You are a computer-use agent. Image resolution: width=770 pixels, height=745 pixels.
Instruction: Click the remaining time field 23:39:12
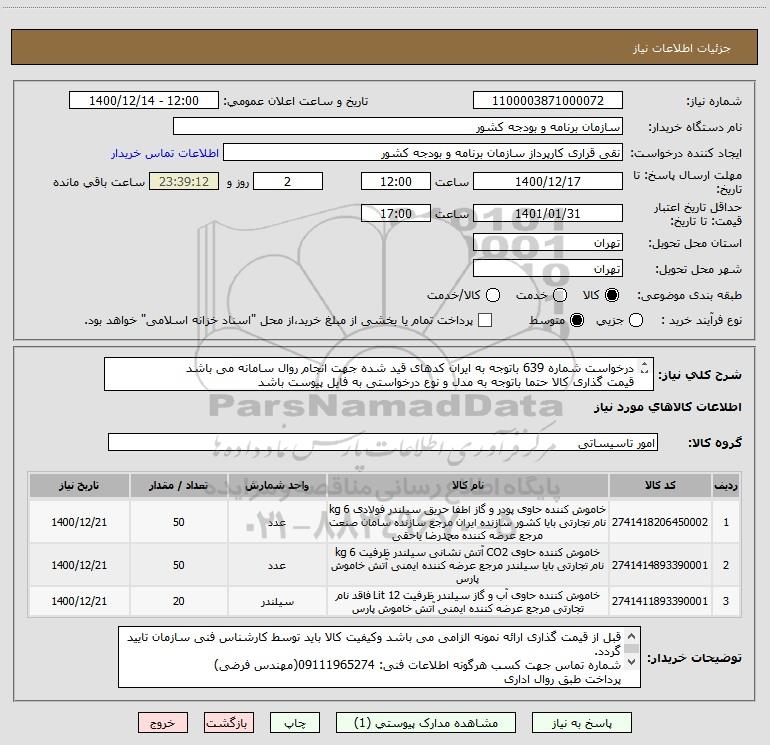[x=184, y=181]
